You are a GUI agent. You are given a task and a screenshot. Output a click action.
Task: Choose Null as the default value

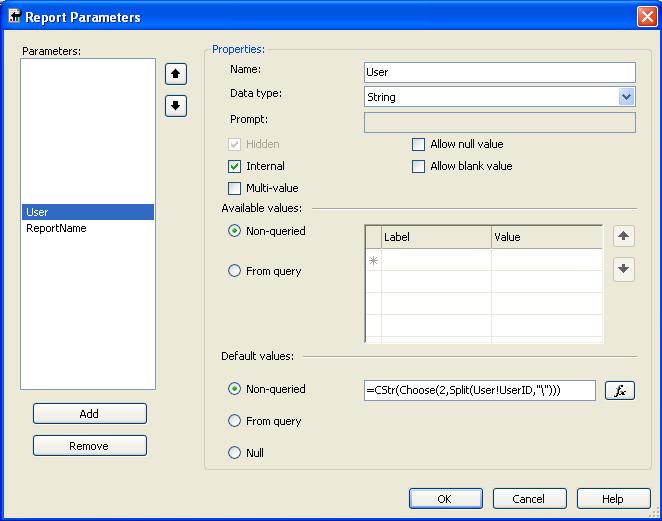click(x=235, y=453)
